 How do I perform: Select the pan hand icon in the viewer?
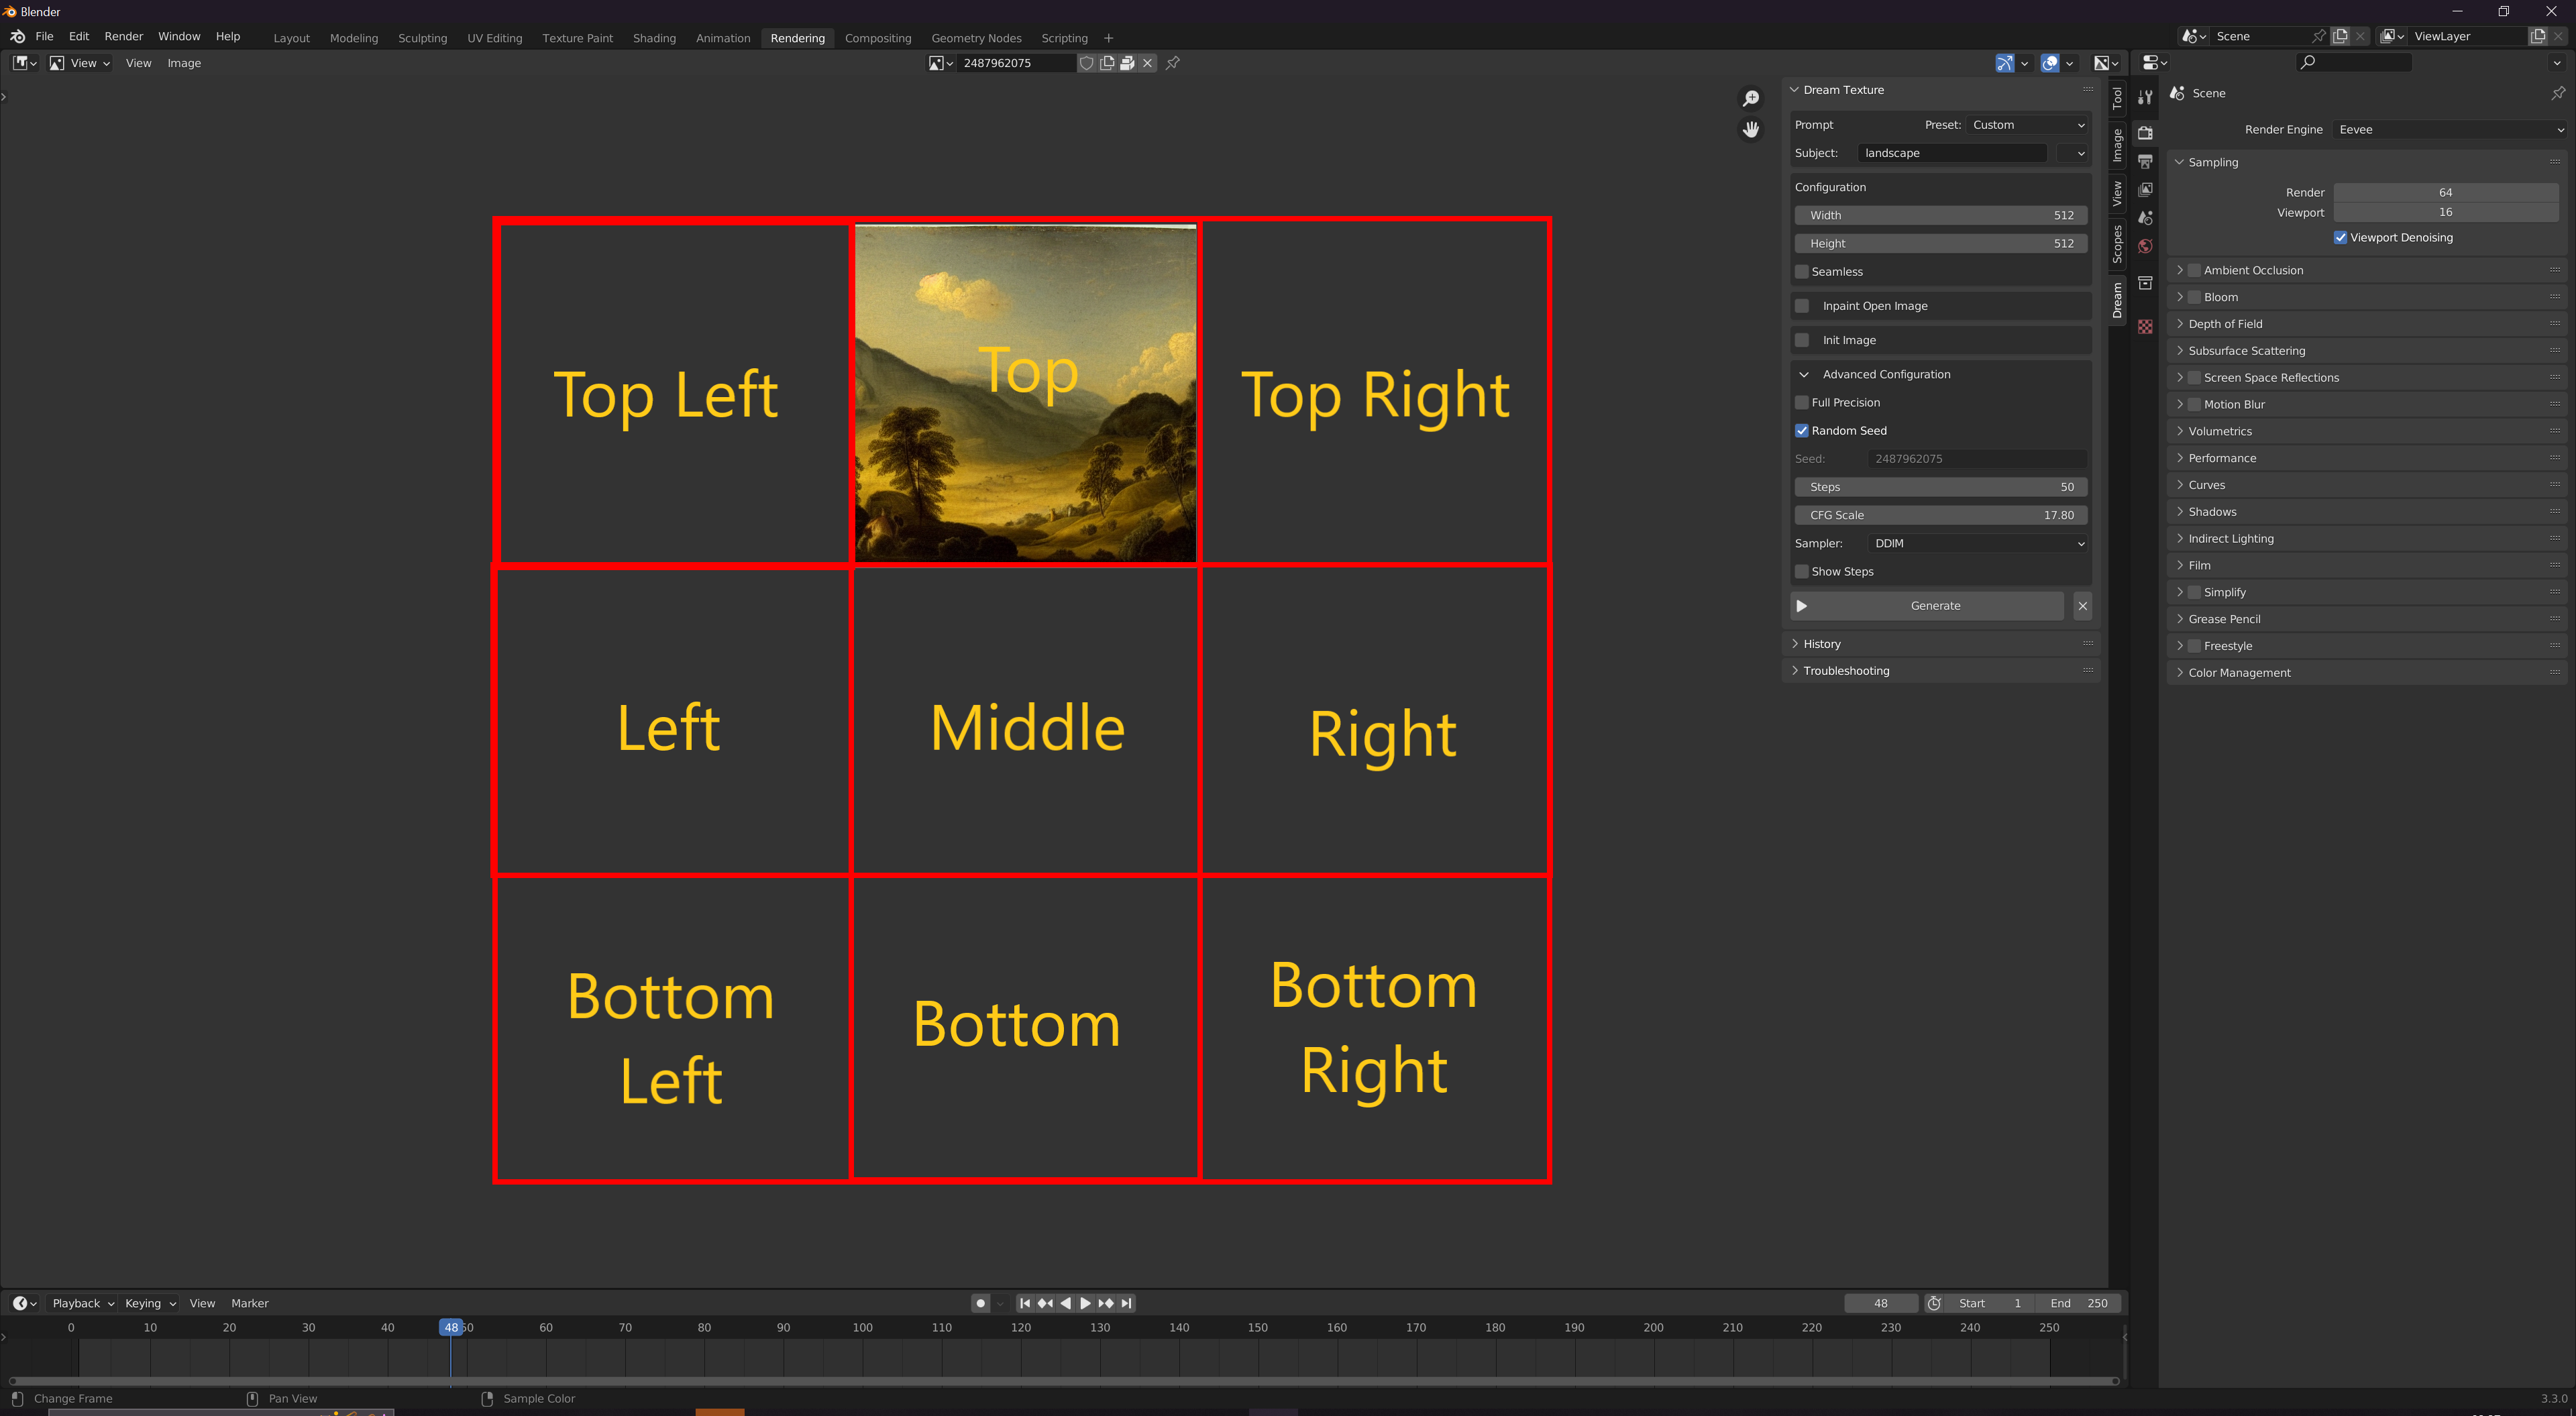(1751, 129)
